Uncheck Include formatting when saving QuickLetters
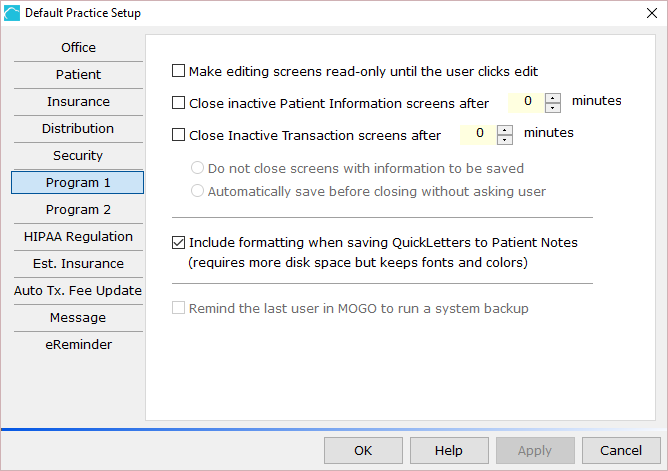Image resolution: width=668 pixels, height=471 pixels. click(179, 242)
